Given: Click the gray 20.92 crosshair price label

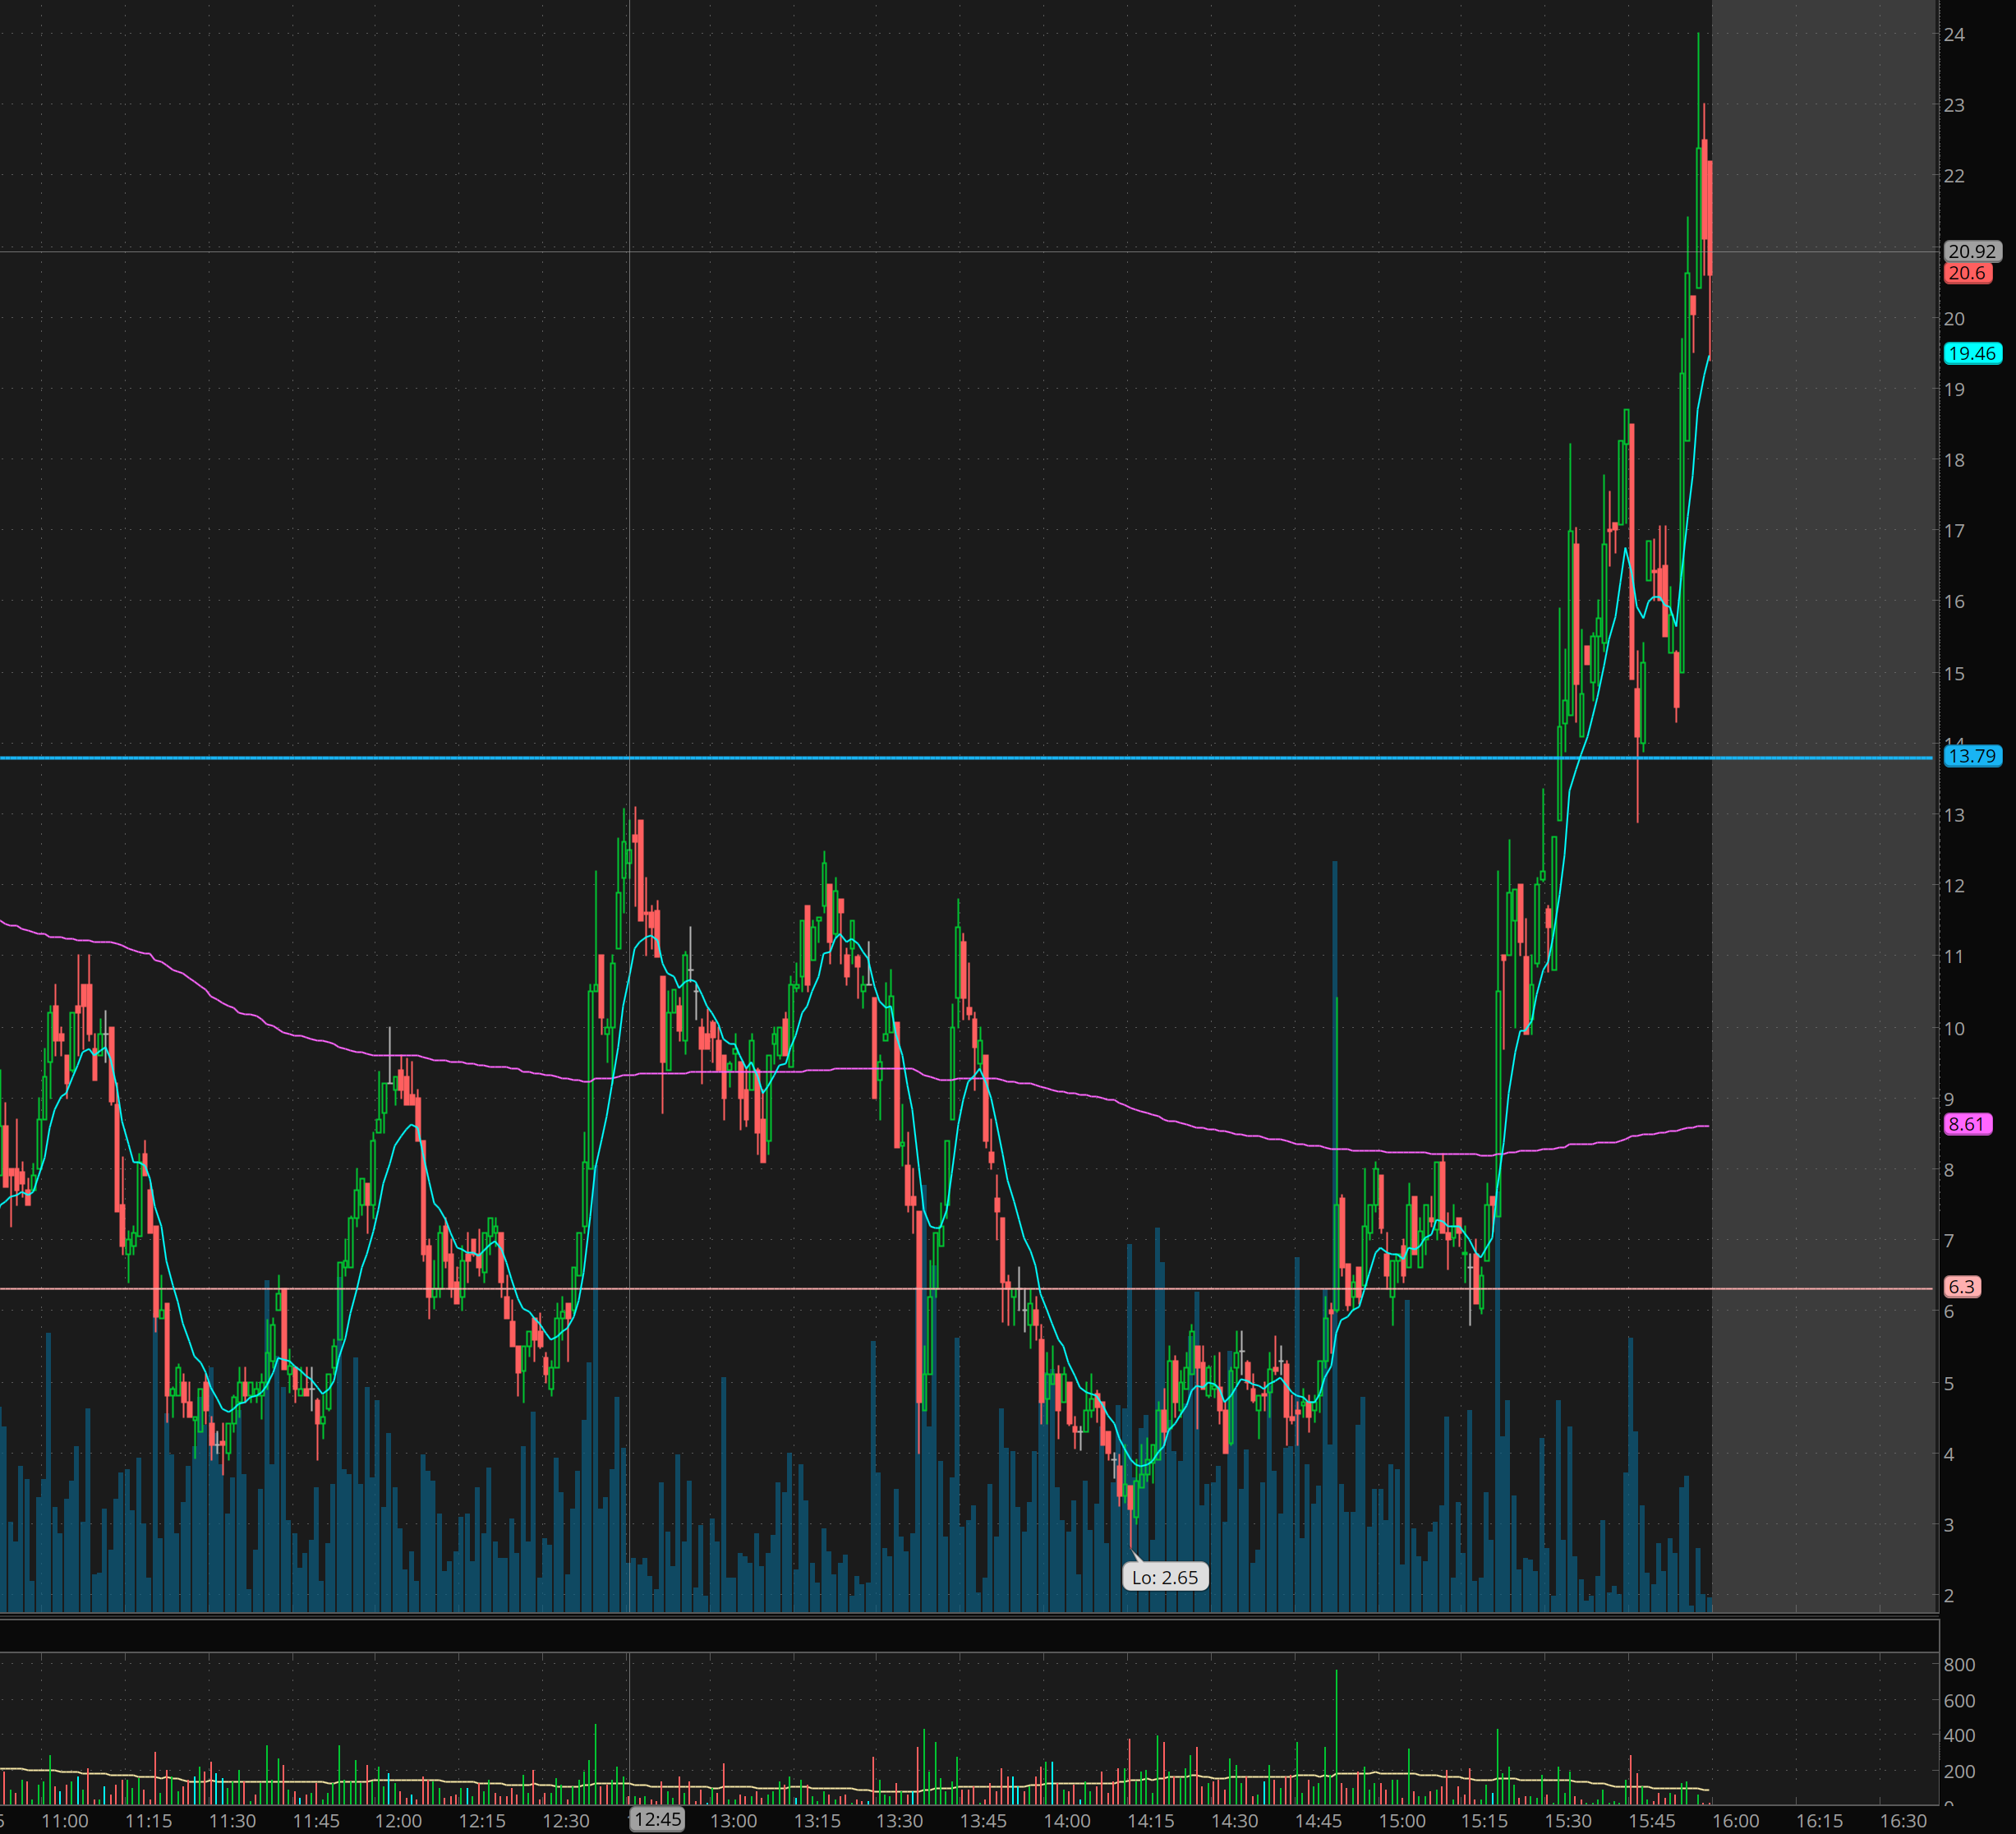Looking at the screenshot, I should coord(1972,251).
